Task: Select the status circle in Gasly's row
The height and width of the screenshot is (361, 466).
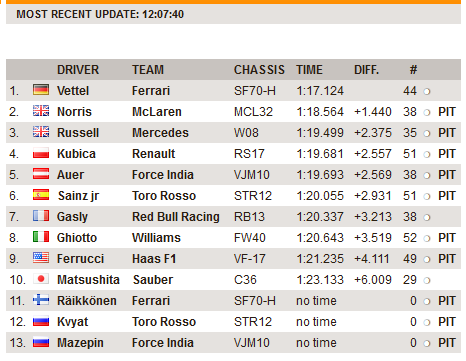Action: (x=427, y=217)
